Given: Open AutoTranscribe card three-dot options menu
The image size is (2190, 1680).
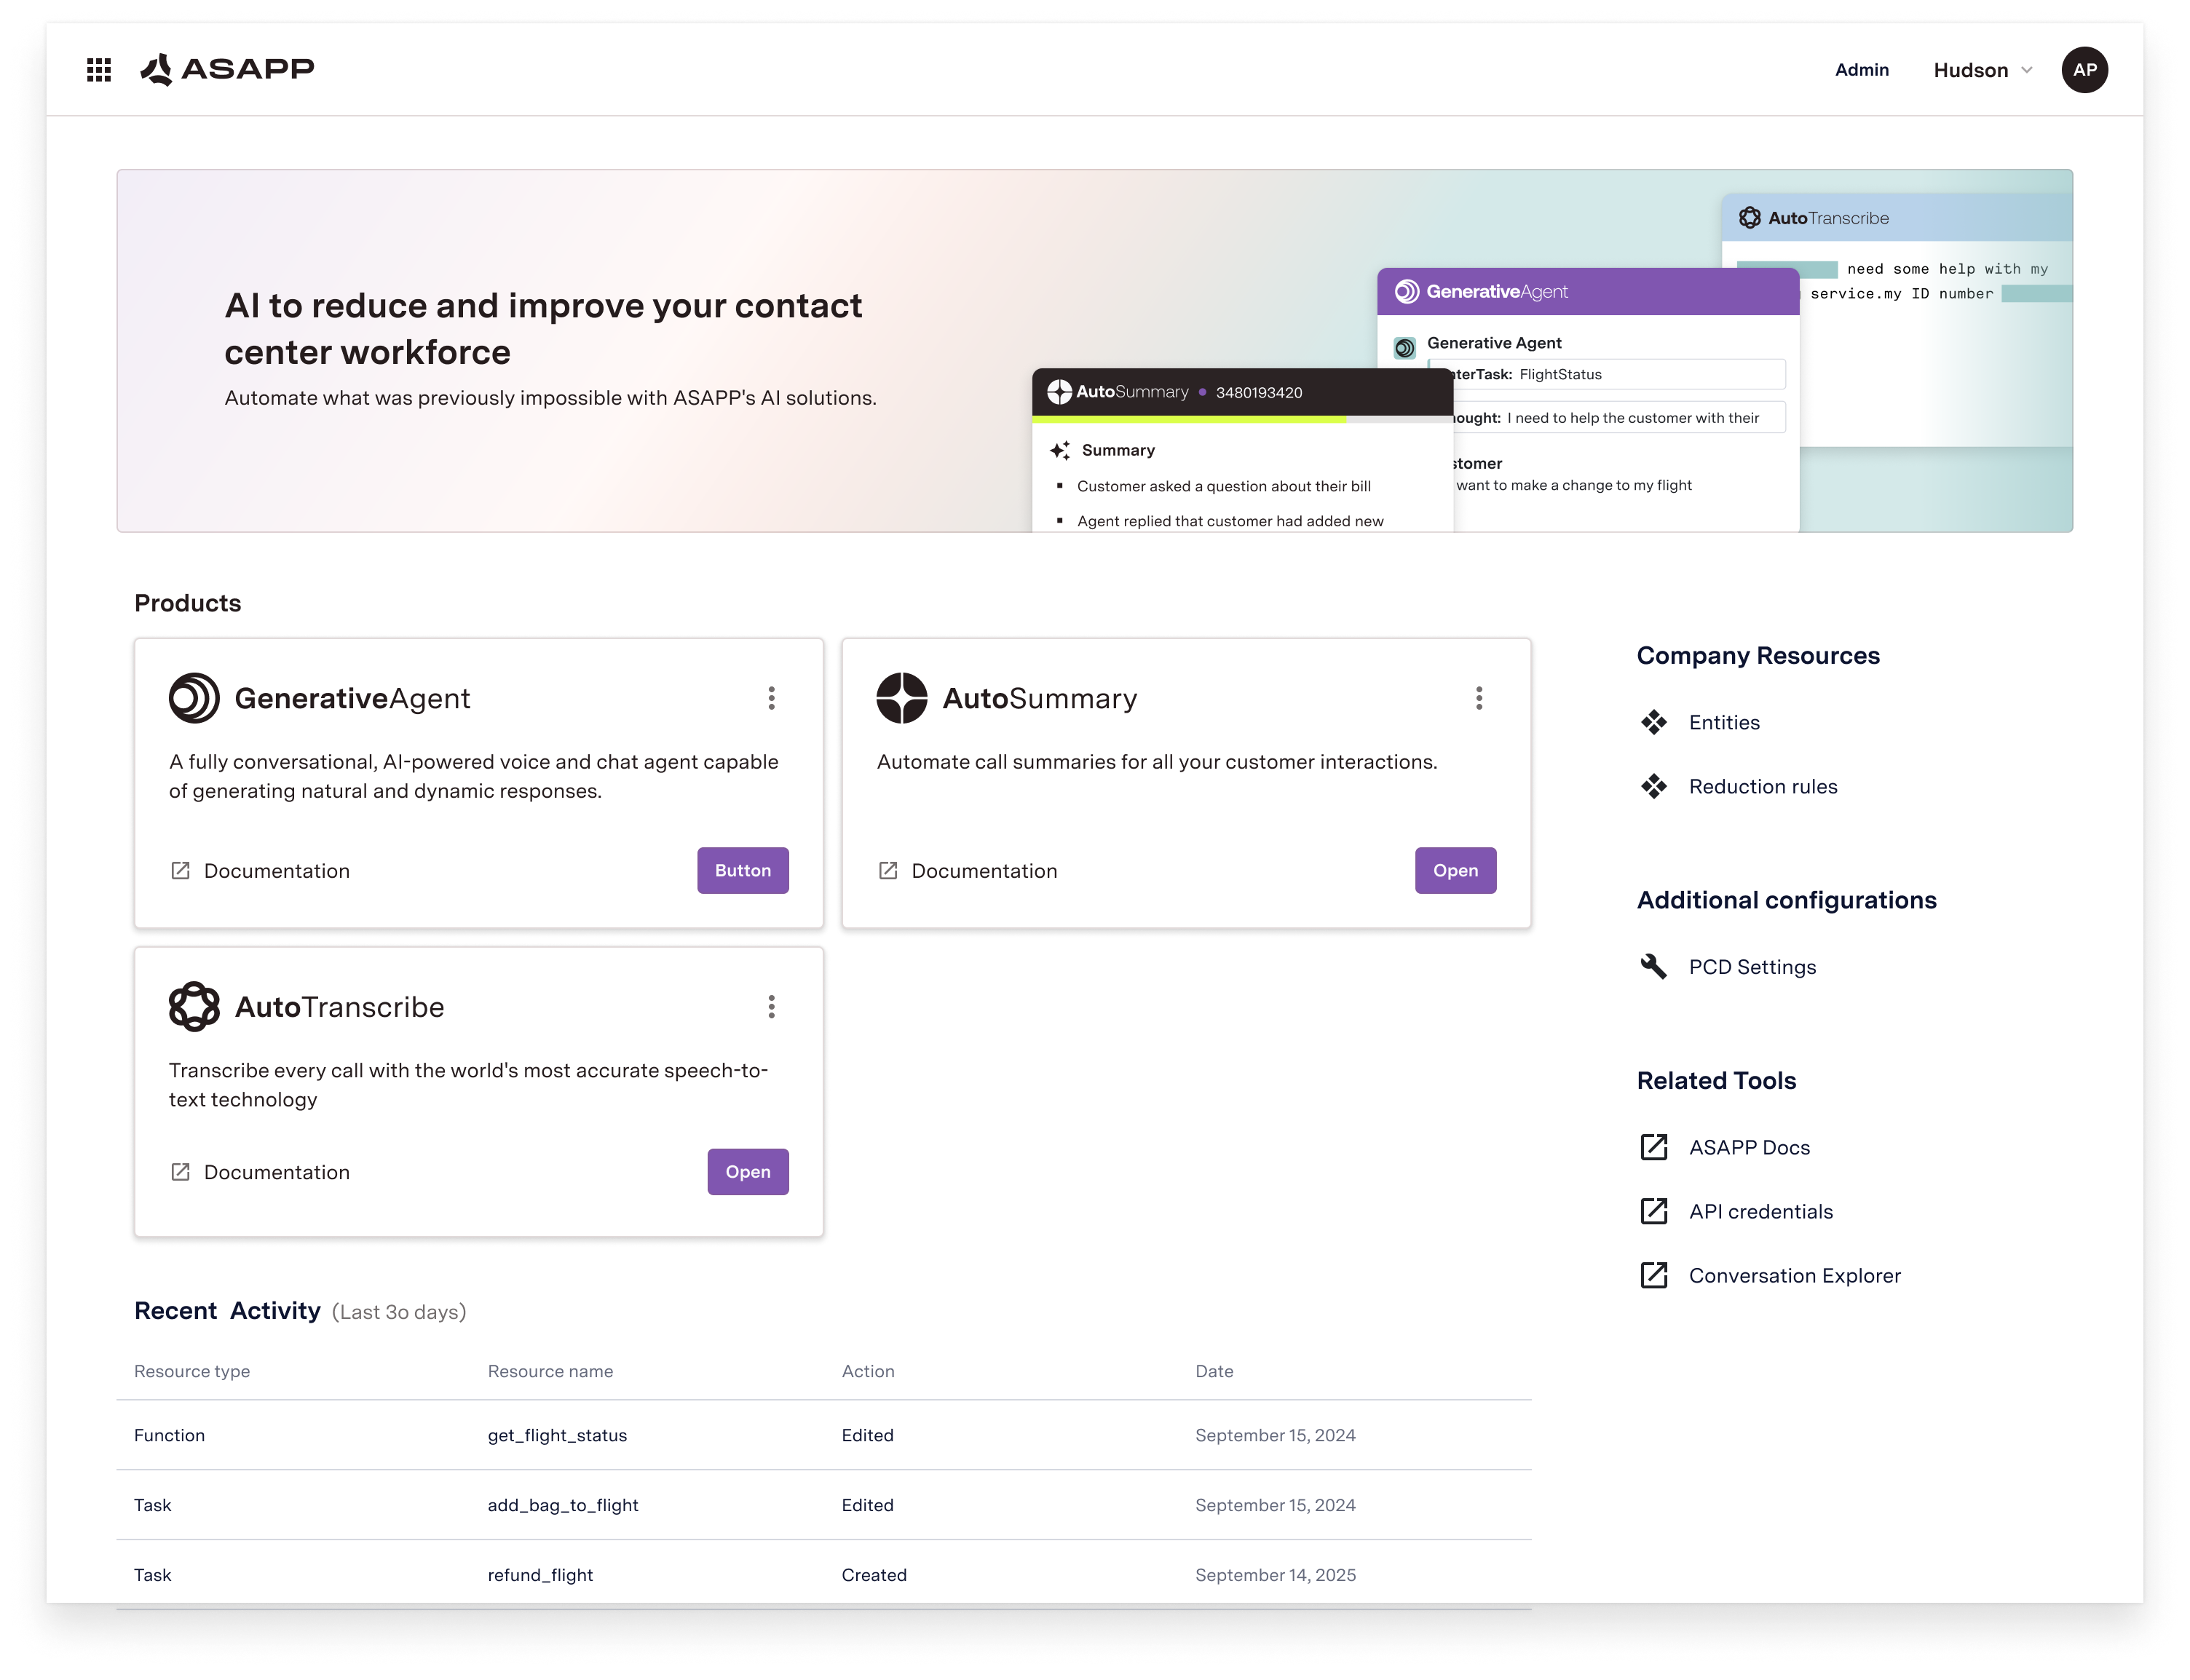Looking at the screenshot, I should click(x=771, y=1006).
